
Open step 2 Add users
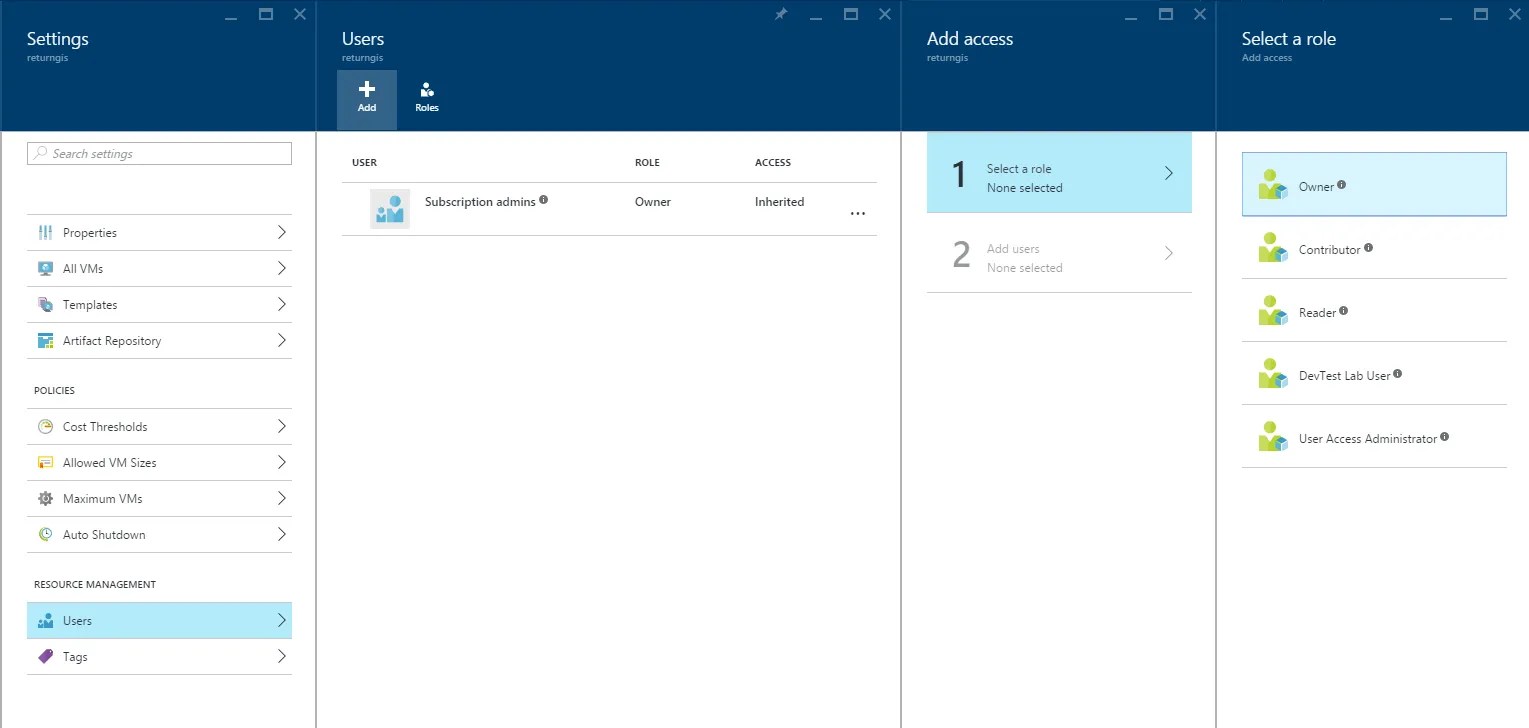1059,253
